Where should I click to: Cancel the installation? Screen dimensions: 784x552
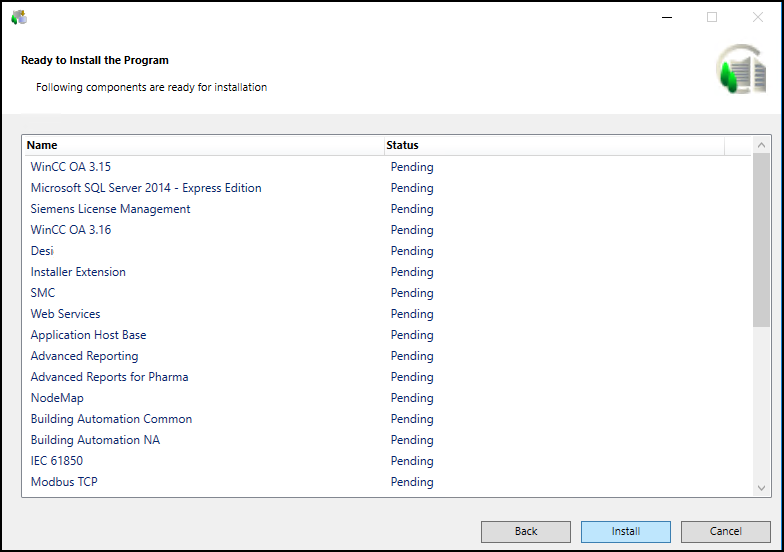(x=725, y=531)
